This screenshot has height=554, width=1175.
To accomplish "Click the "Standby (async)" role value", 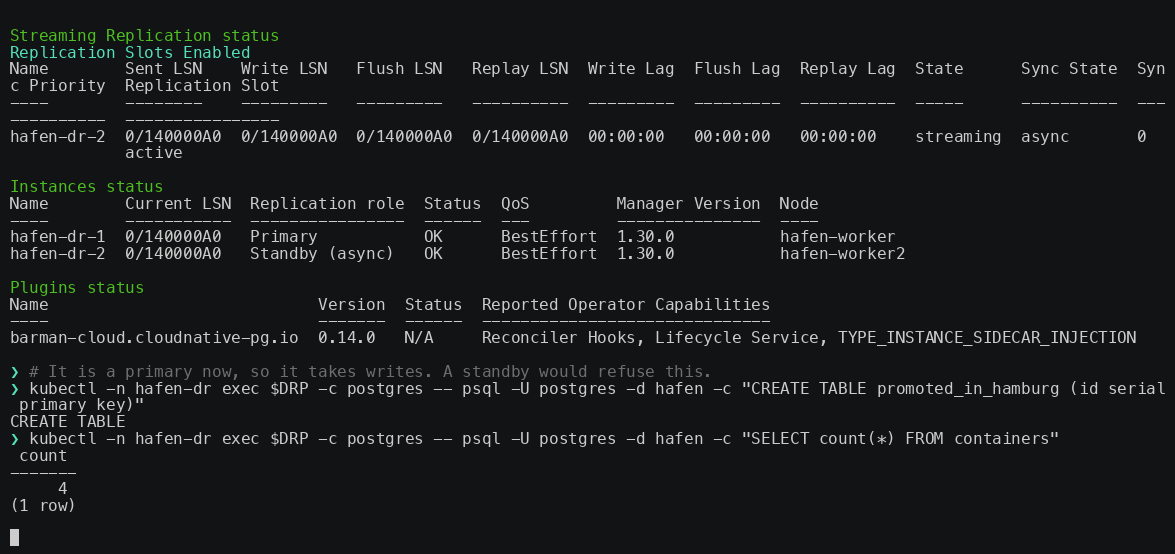I will pyautogui.click(x=321, y=253).
